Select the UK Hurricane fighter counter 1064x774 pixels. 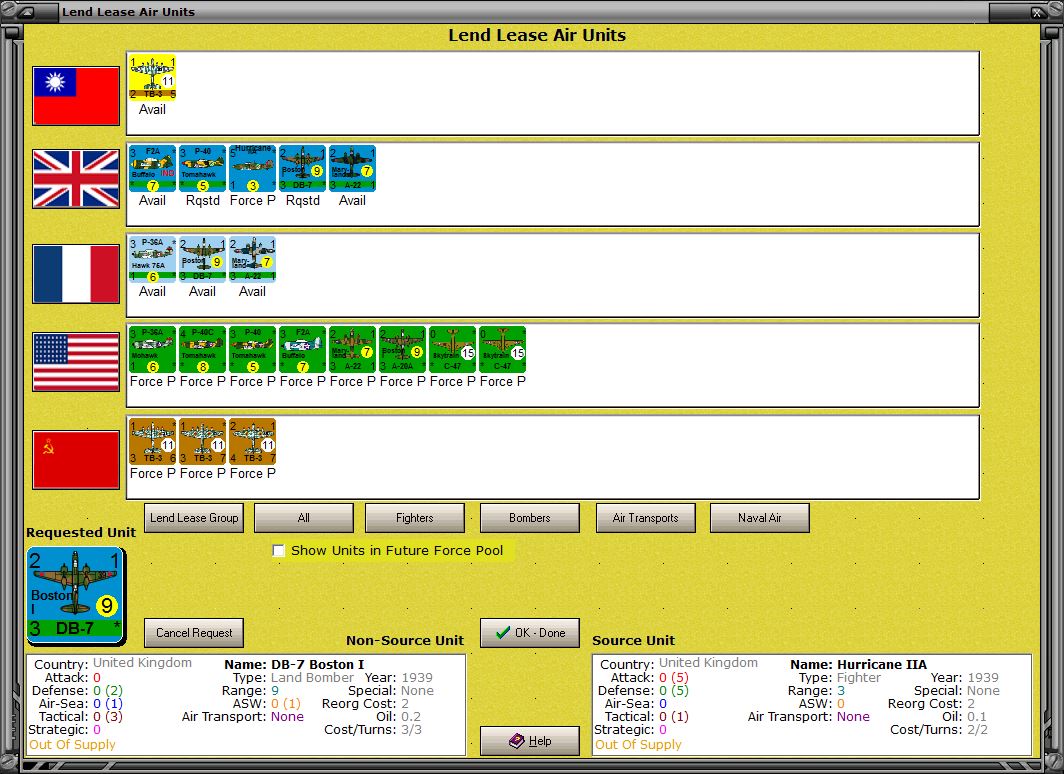252,168
